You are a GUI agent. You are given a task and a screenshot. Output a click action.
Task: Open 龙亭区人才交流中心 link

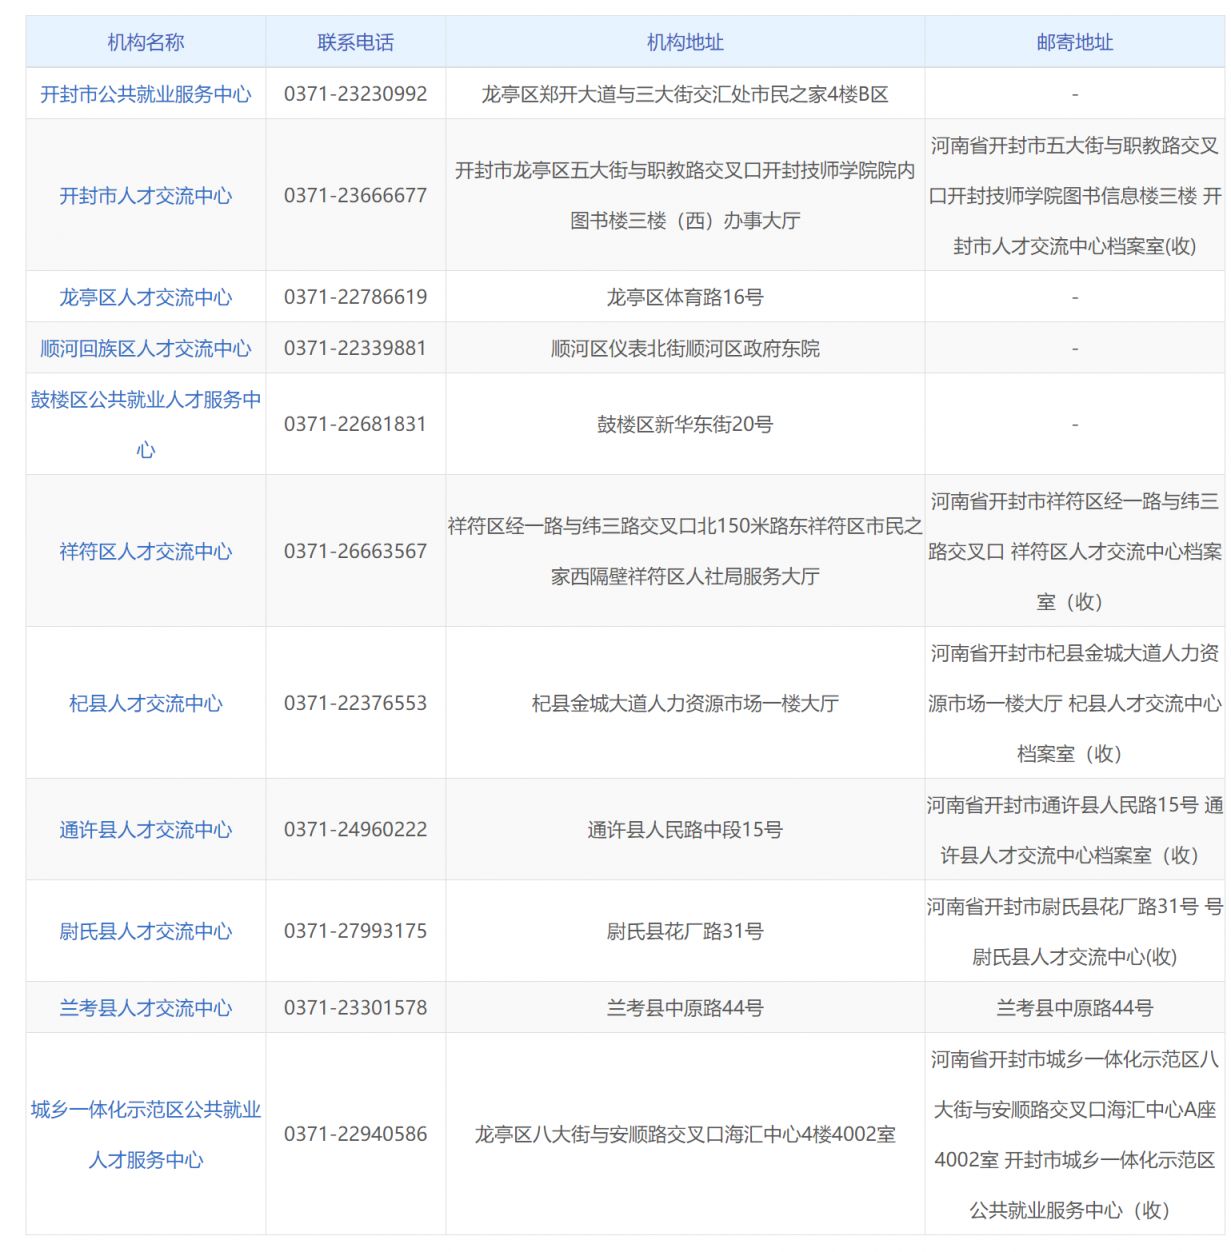146,297
